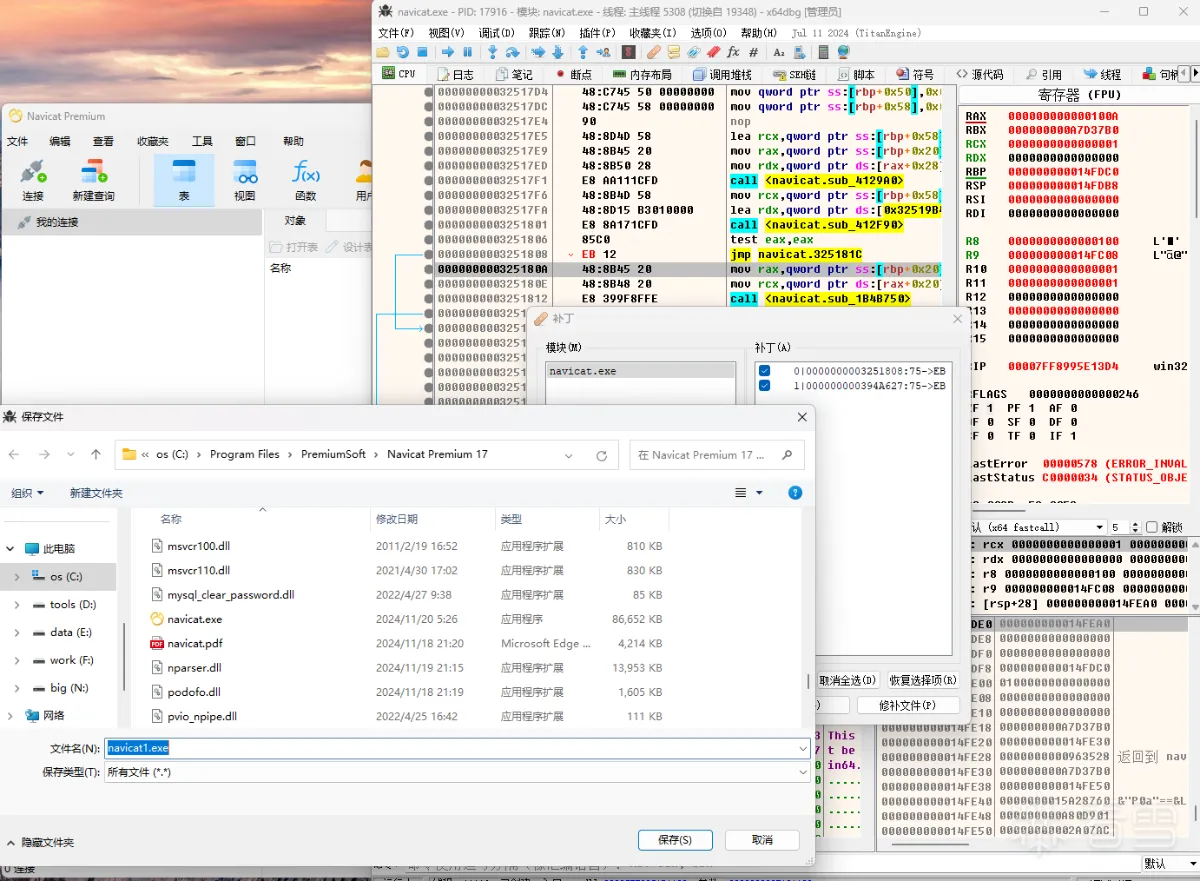Click 修补文件(P) patch file button
Image resolution: width=1200 pixels, height=881 pixels.
pos(907,705)
